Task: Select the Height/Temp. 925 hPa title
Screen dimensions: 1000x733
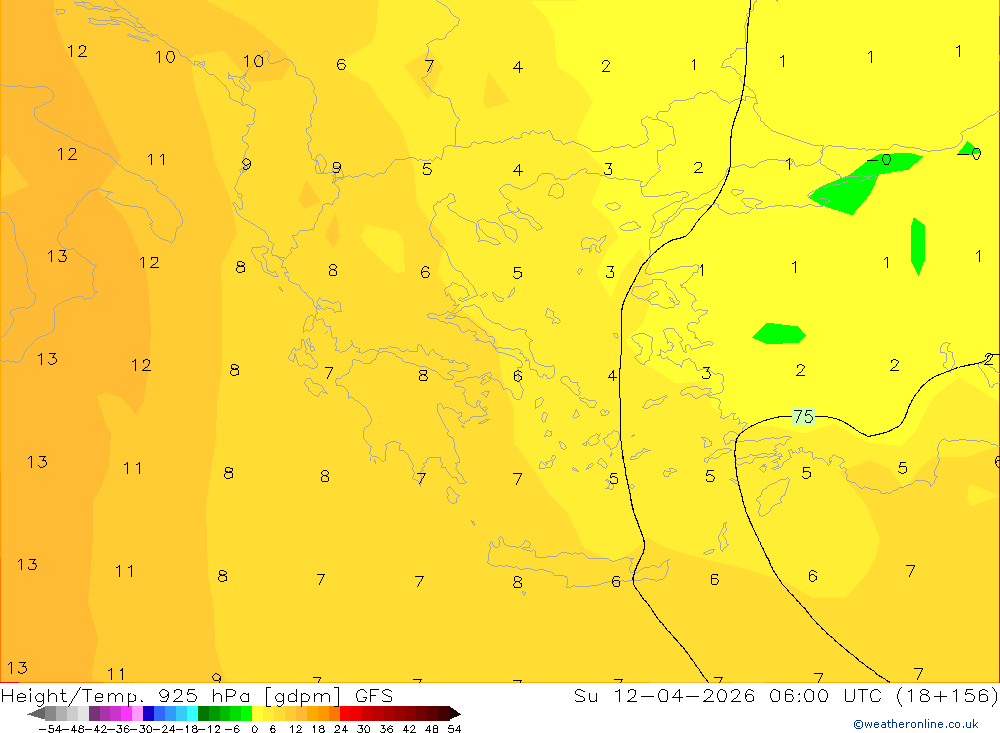Action: 126,696
